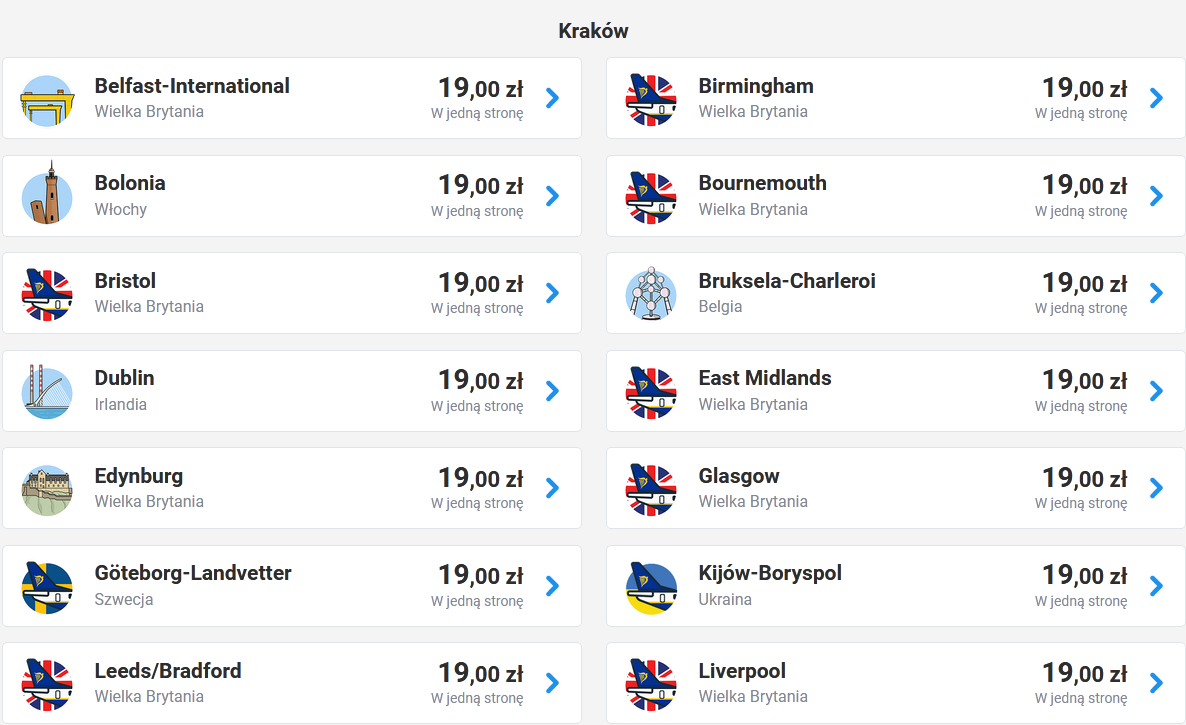The image size is (1186, 725).
Task: Select the Liverpool destination name
Action: coord(742,671)
